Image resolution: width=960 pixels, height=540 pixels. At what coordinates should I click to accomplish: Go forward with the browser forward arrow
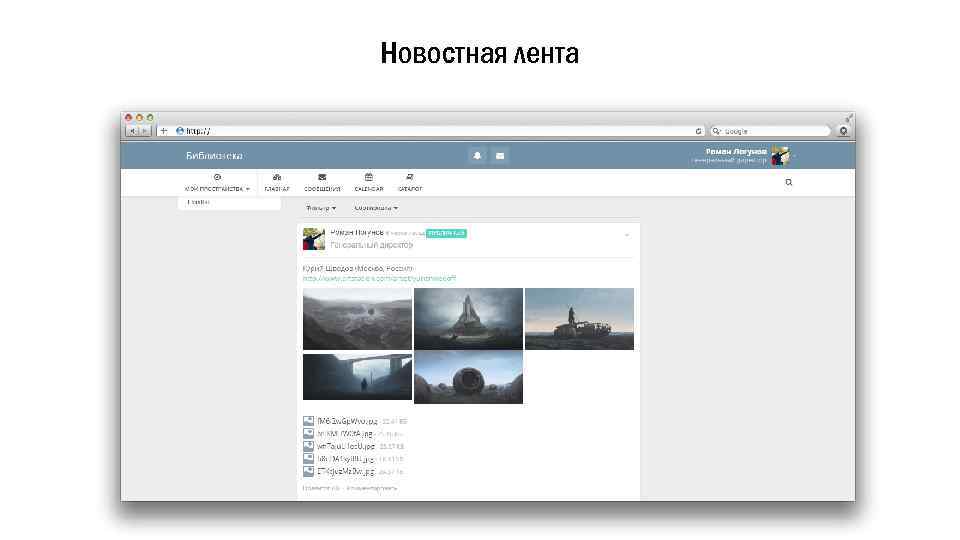click(144, 131)
